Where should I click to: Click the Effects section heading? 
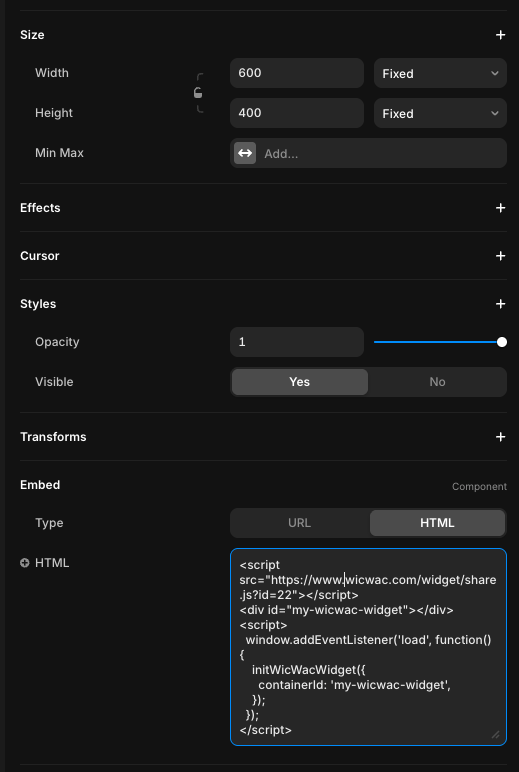[x=40, y=208]
